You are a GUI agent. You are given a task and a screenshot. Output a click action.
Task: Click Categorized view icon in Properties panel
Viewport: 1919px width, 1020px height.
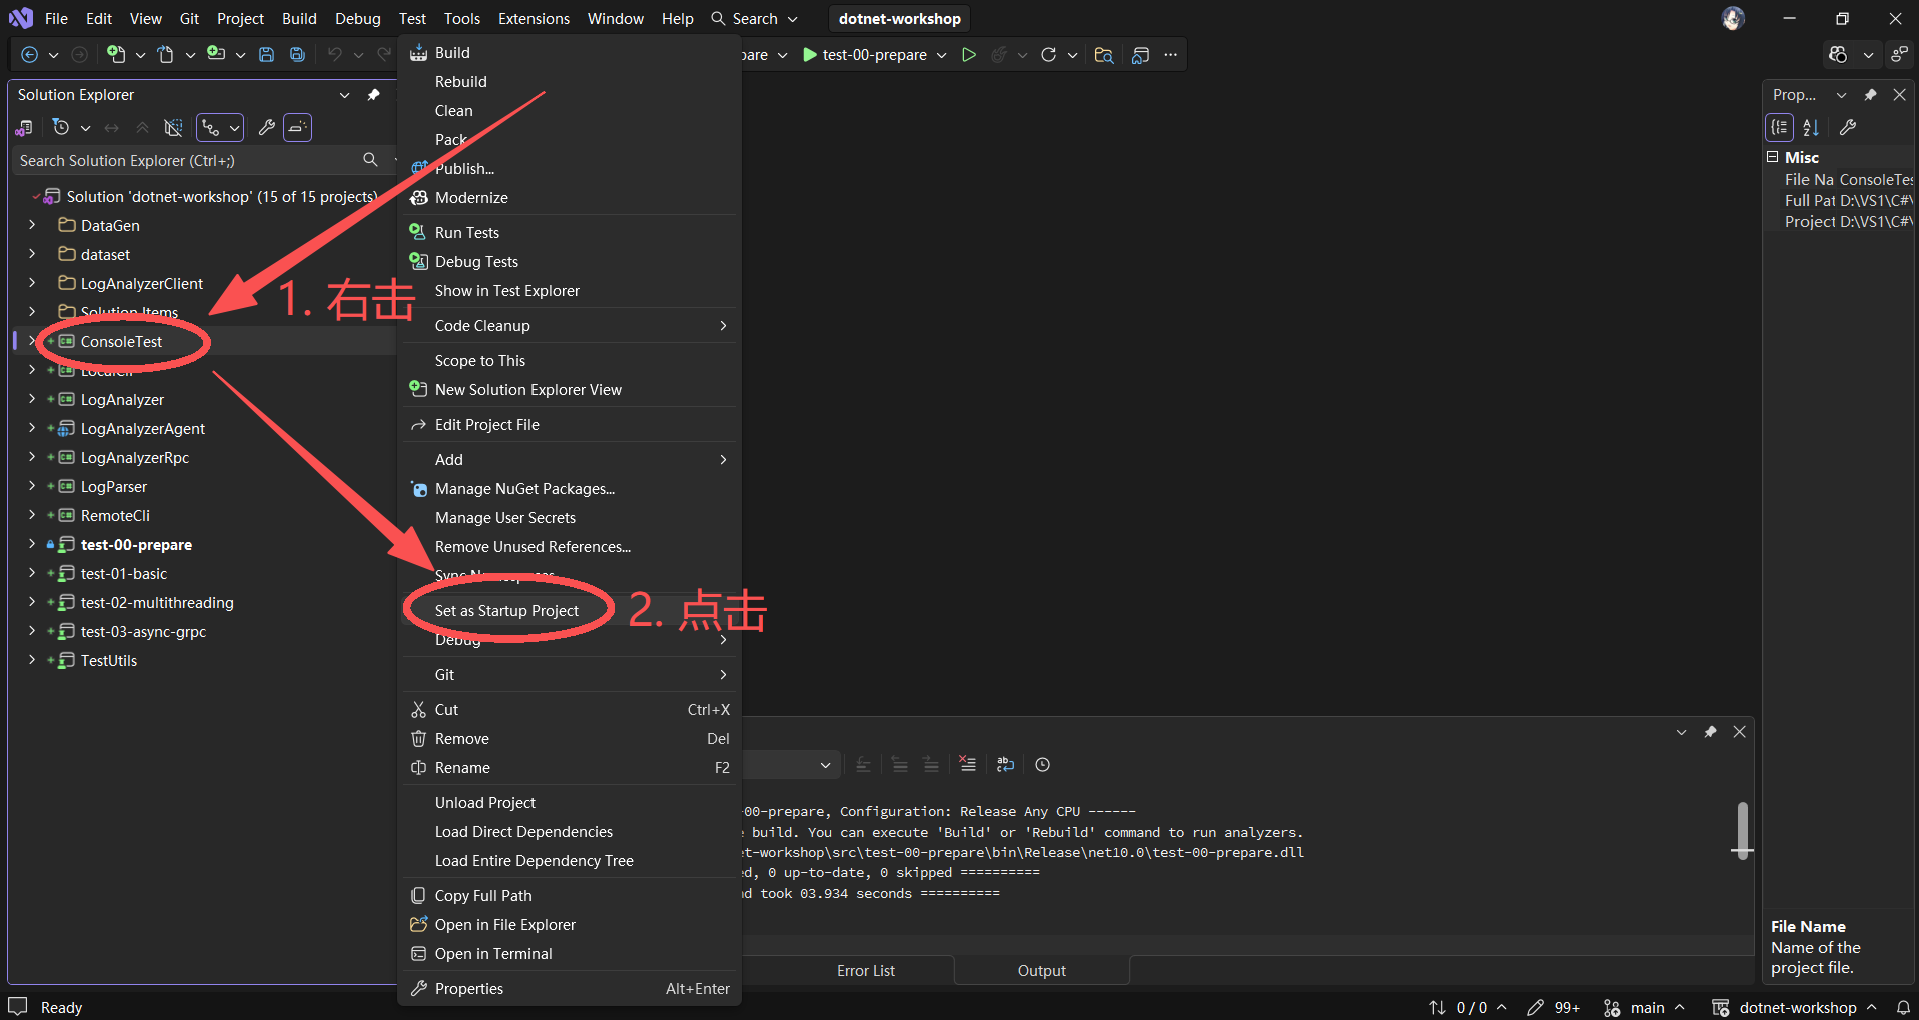(1780, 127)
